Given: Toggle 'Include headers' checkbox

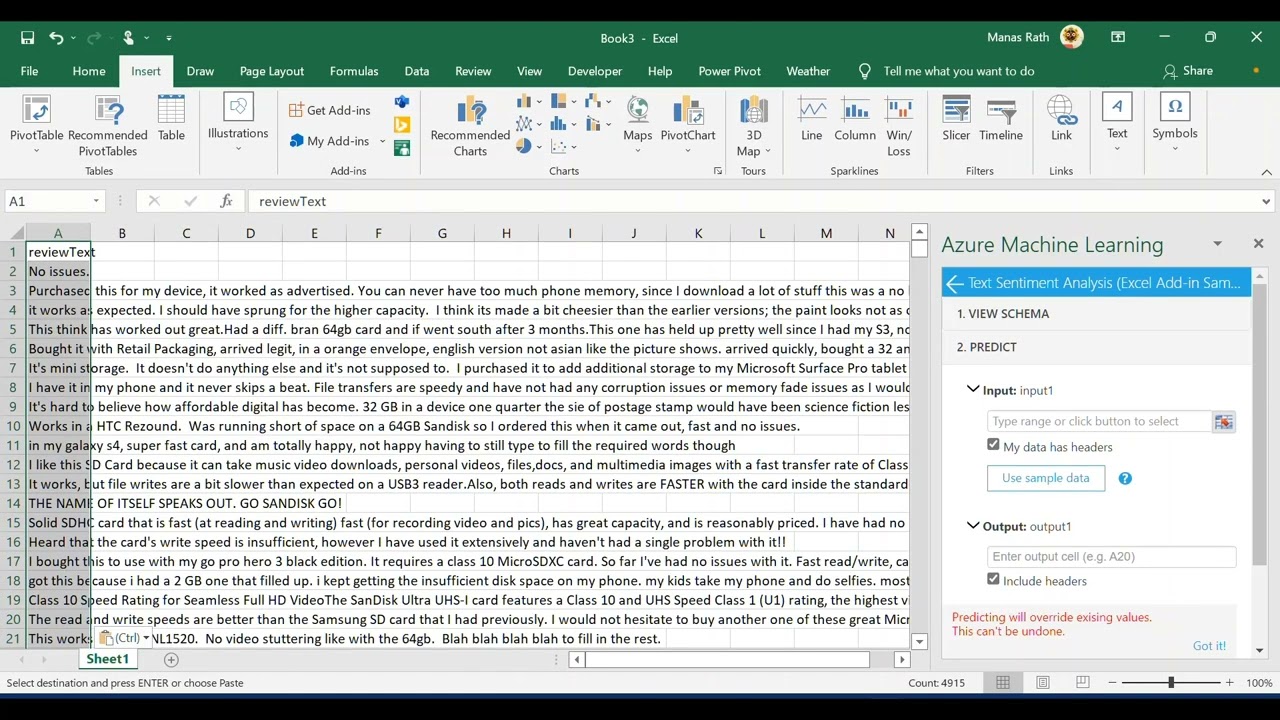Looking at the screenshot, I should [x=993, y=579].
